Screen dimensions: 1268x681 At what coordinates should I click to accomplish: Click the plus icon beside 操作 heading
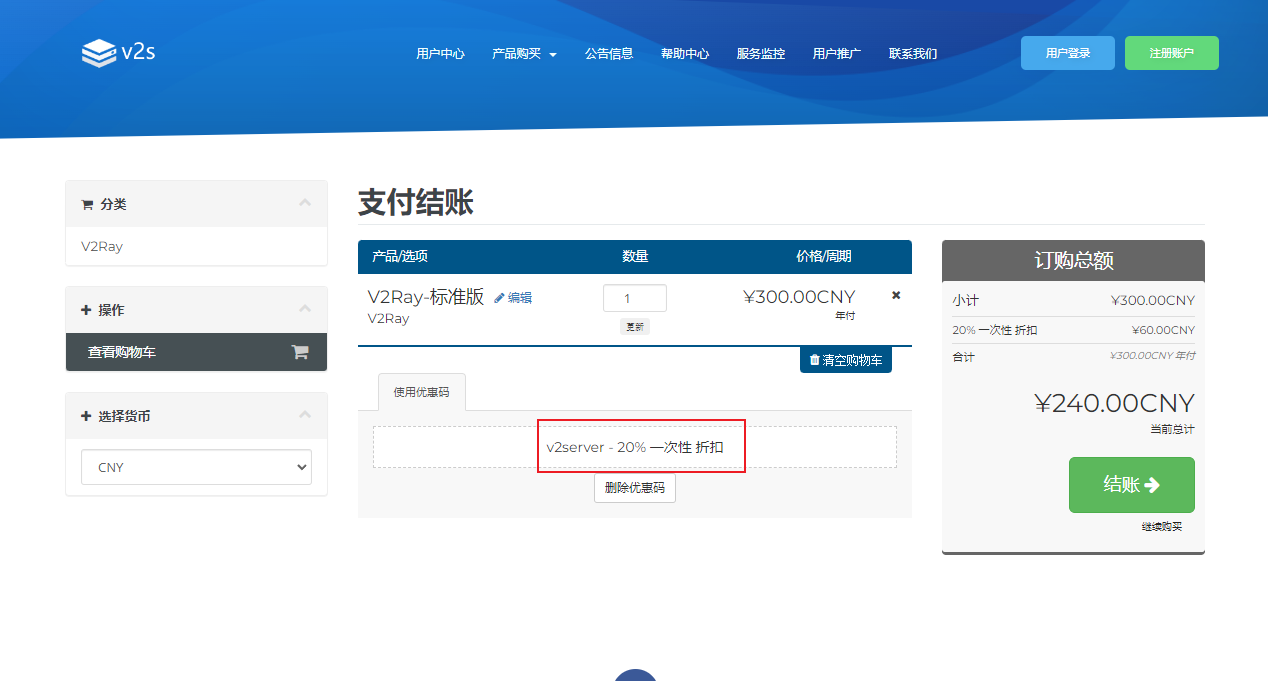click(86, 310)
